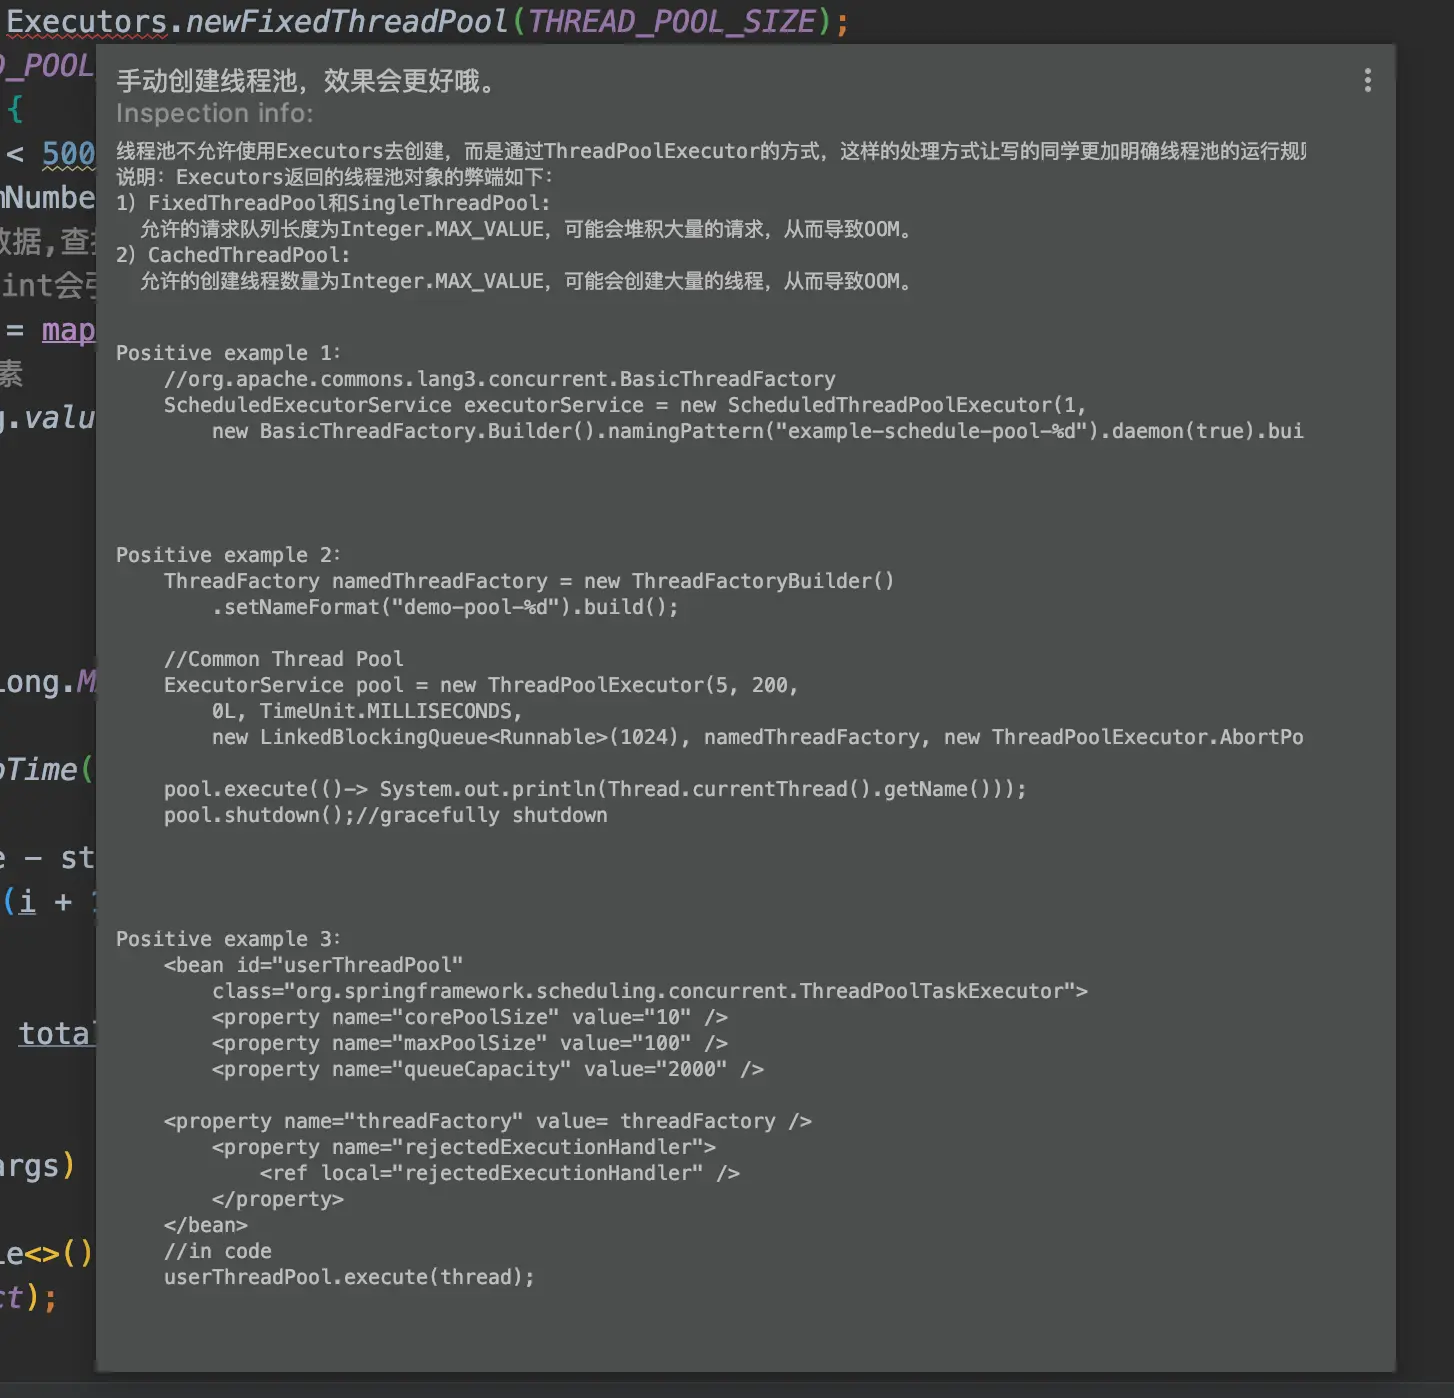
Task: Click the 'ExecutorService pool = new ThreadPoolExecutor(5, 200,' line
Action: click(481, 685)
